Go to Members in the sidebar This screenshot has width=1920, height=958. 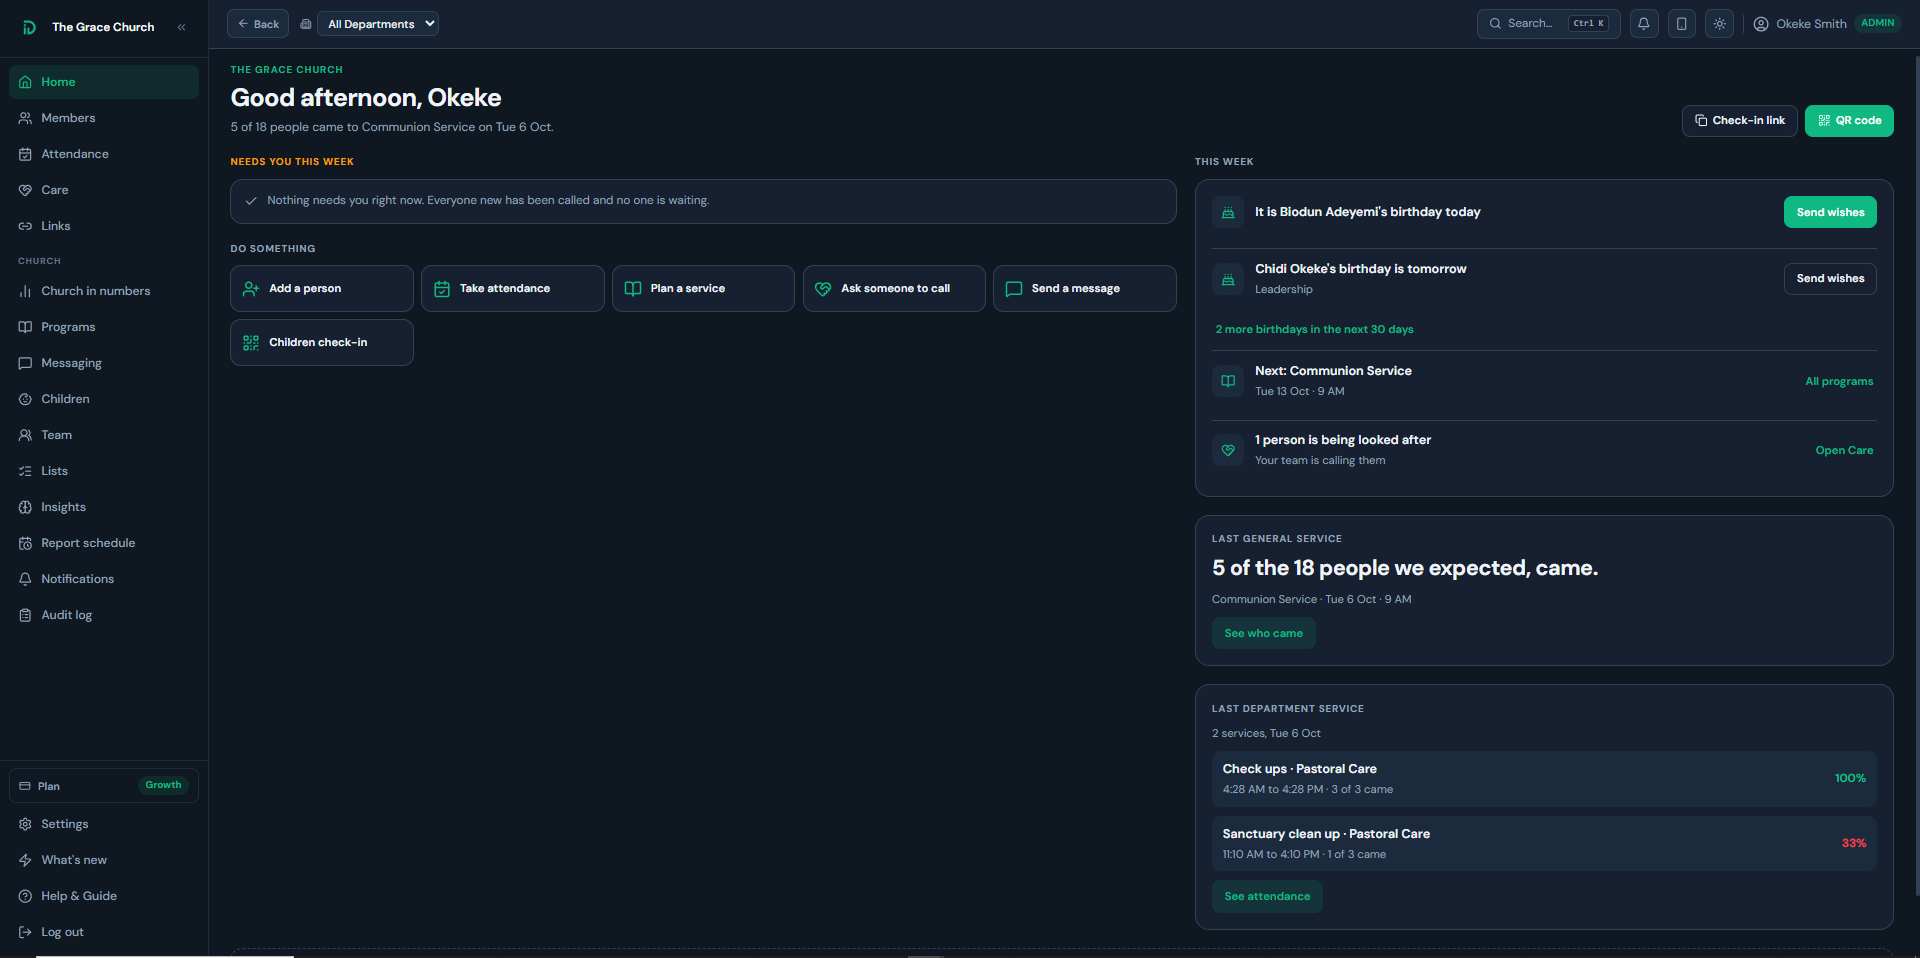click(x=104, y=118)
